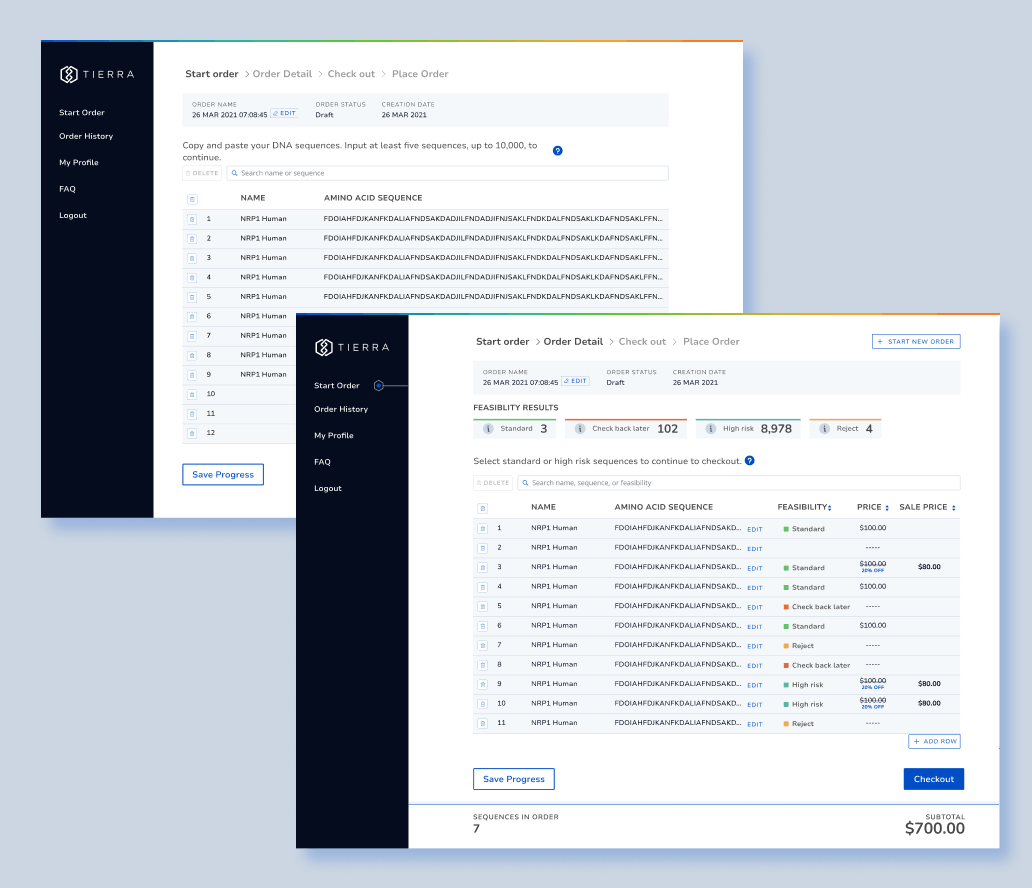The width and height of the screenshot is (1032, 888).
Task: Open Start Order in the front window sidebar
Action: click(337, 386)
